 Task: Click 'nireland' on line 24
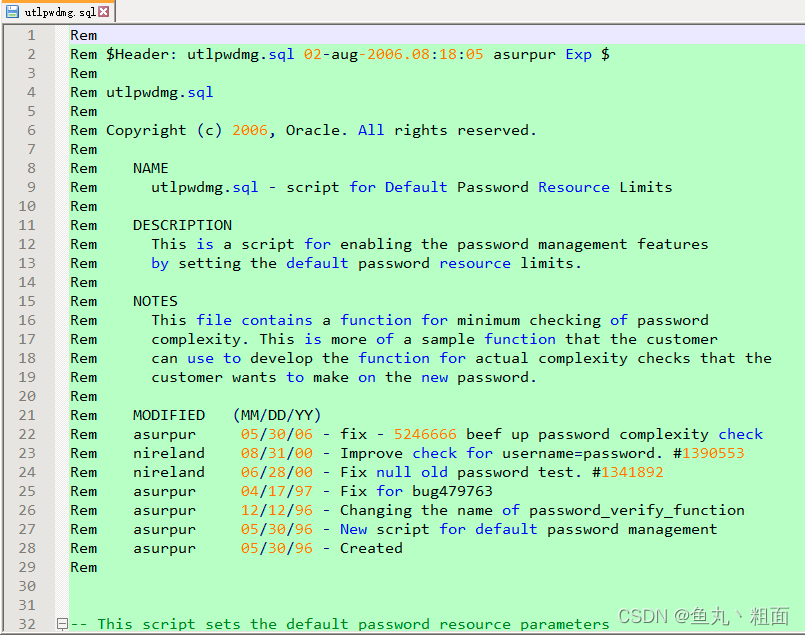pos(169,472)
